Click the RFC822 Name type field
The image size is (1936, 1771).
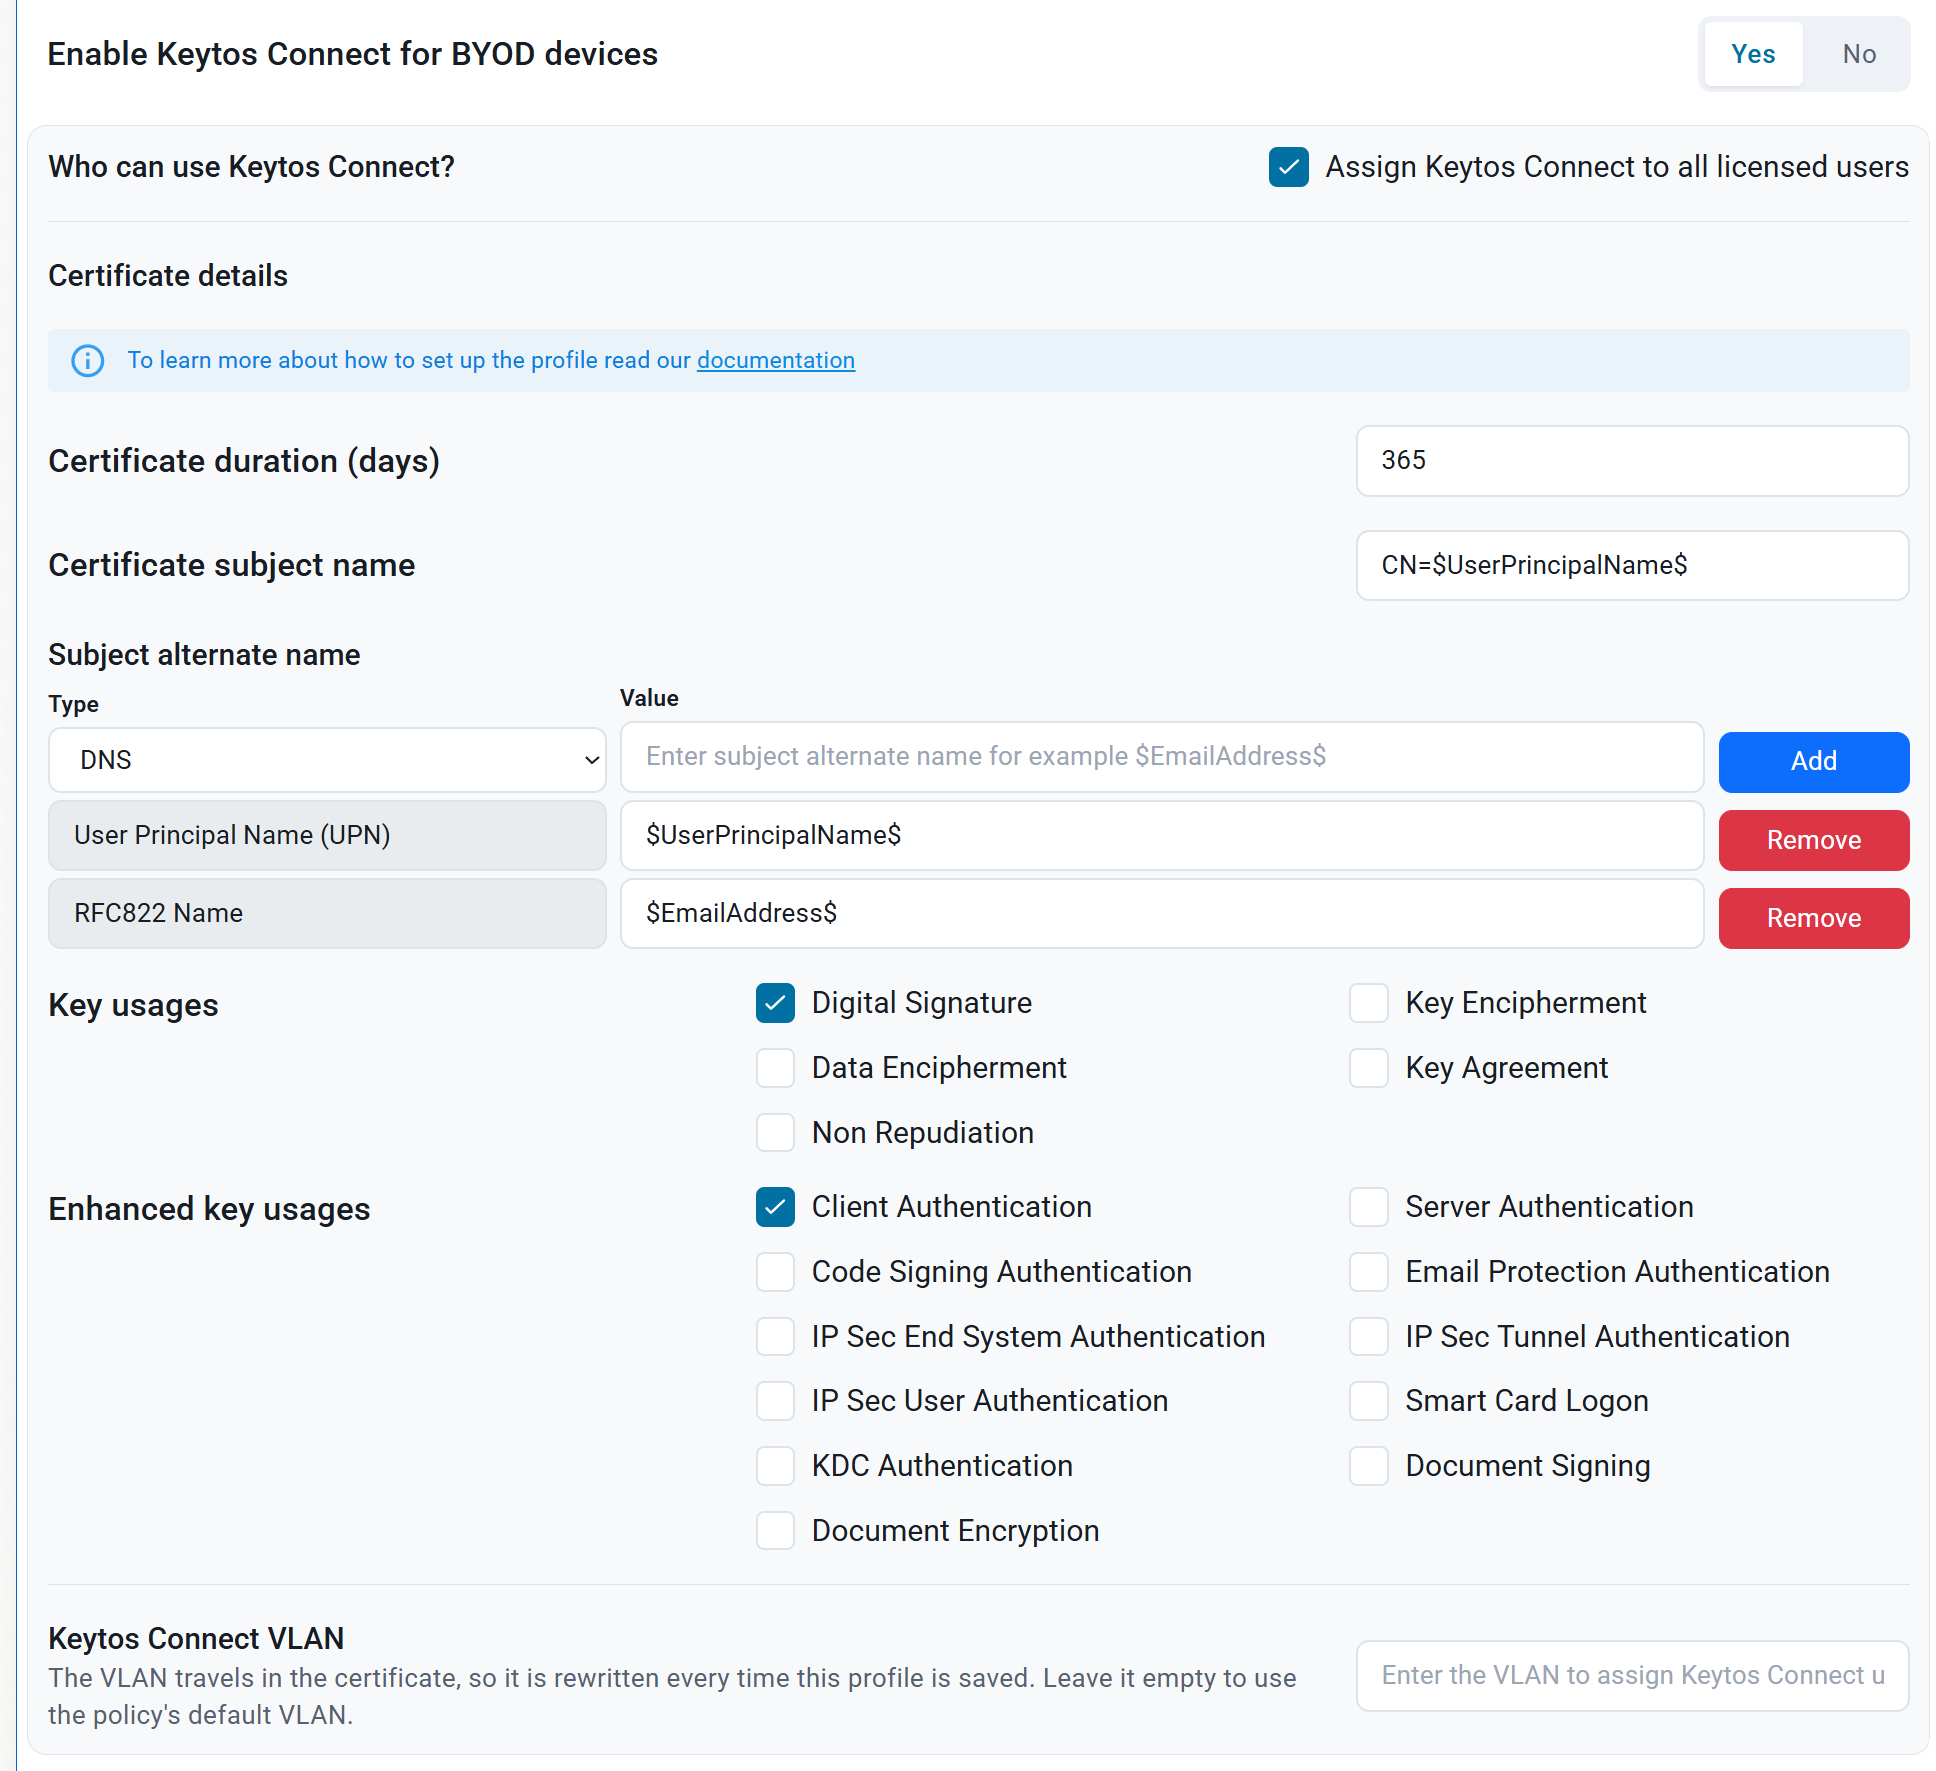pyautogui.click(x=327, y=913)
